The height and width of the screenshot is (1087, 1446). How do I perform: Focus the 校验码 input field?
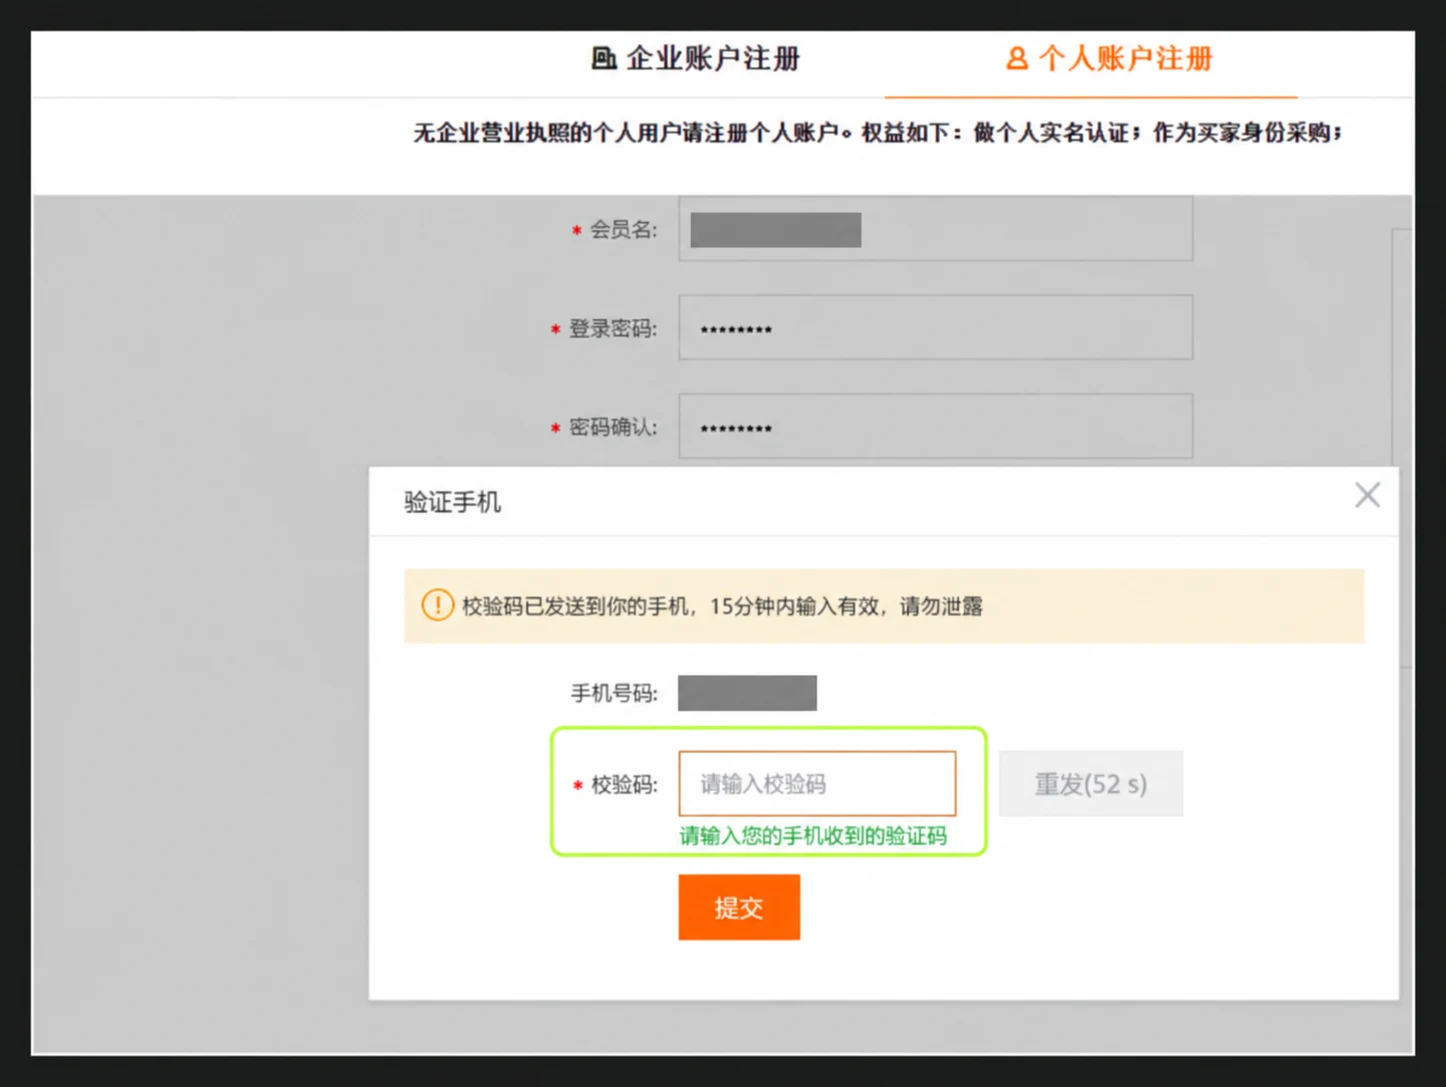pyautogui.click(x=817, y=784)
